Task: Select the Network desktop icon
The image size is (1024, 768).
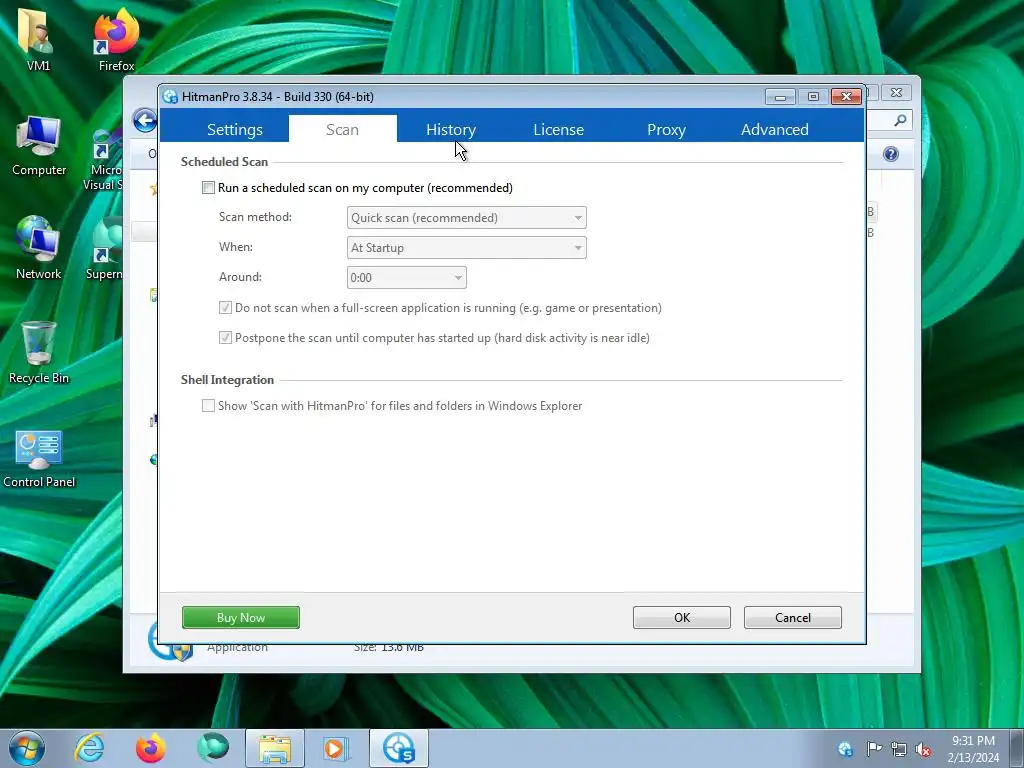Action: point(39,249)
